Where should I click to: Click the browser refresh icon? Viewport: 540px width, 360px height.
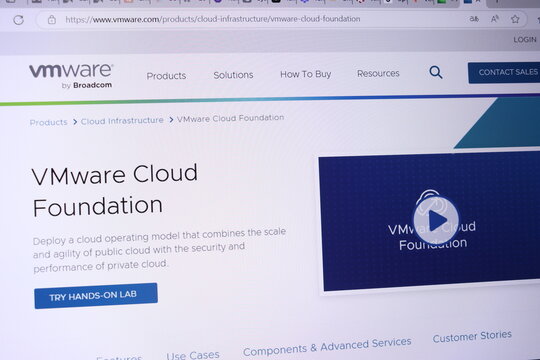point(18,20)
